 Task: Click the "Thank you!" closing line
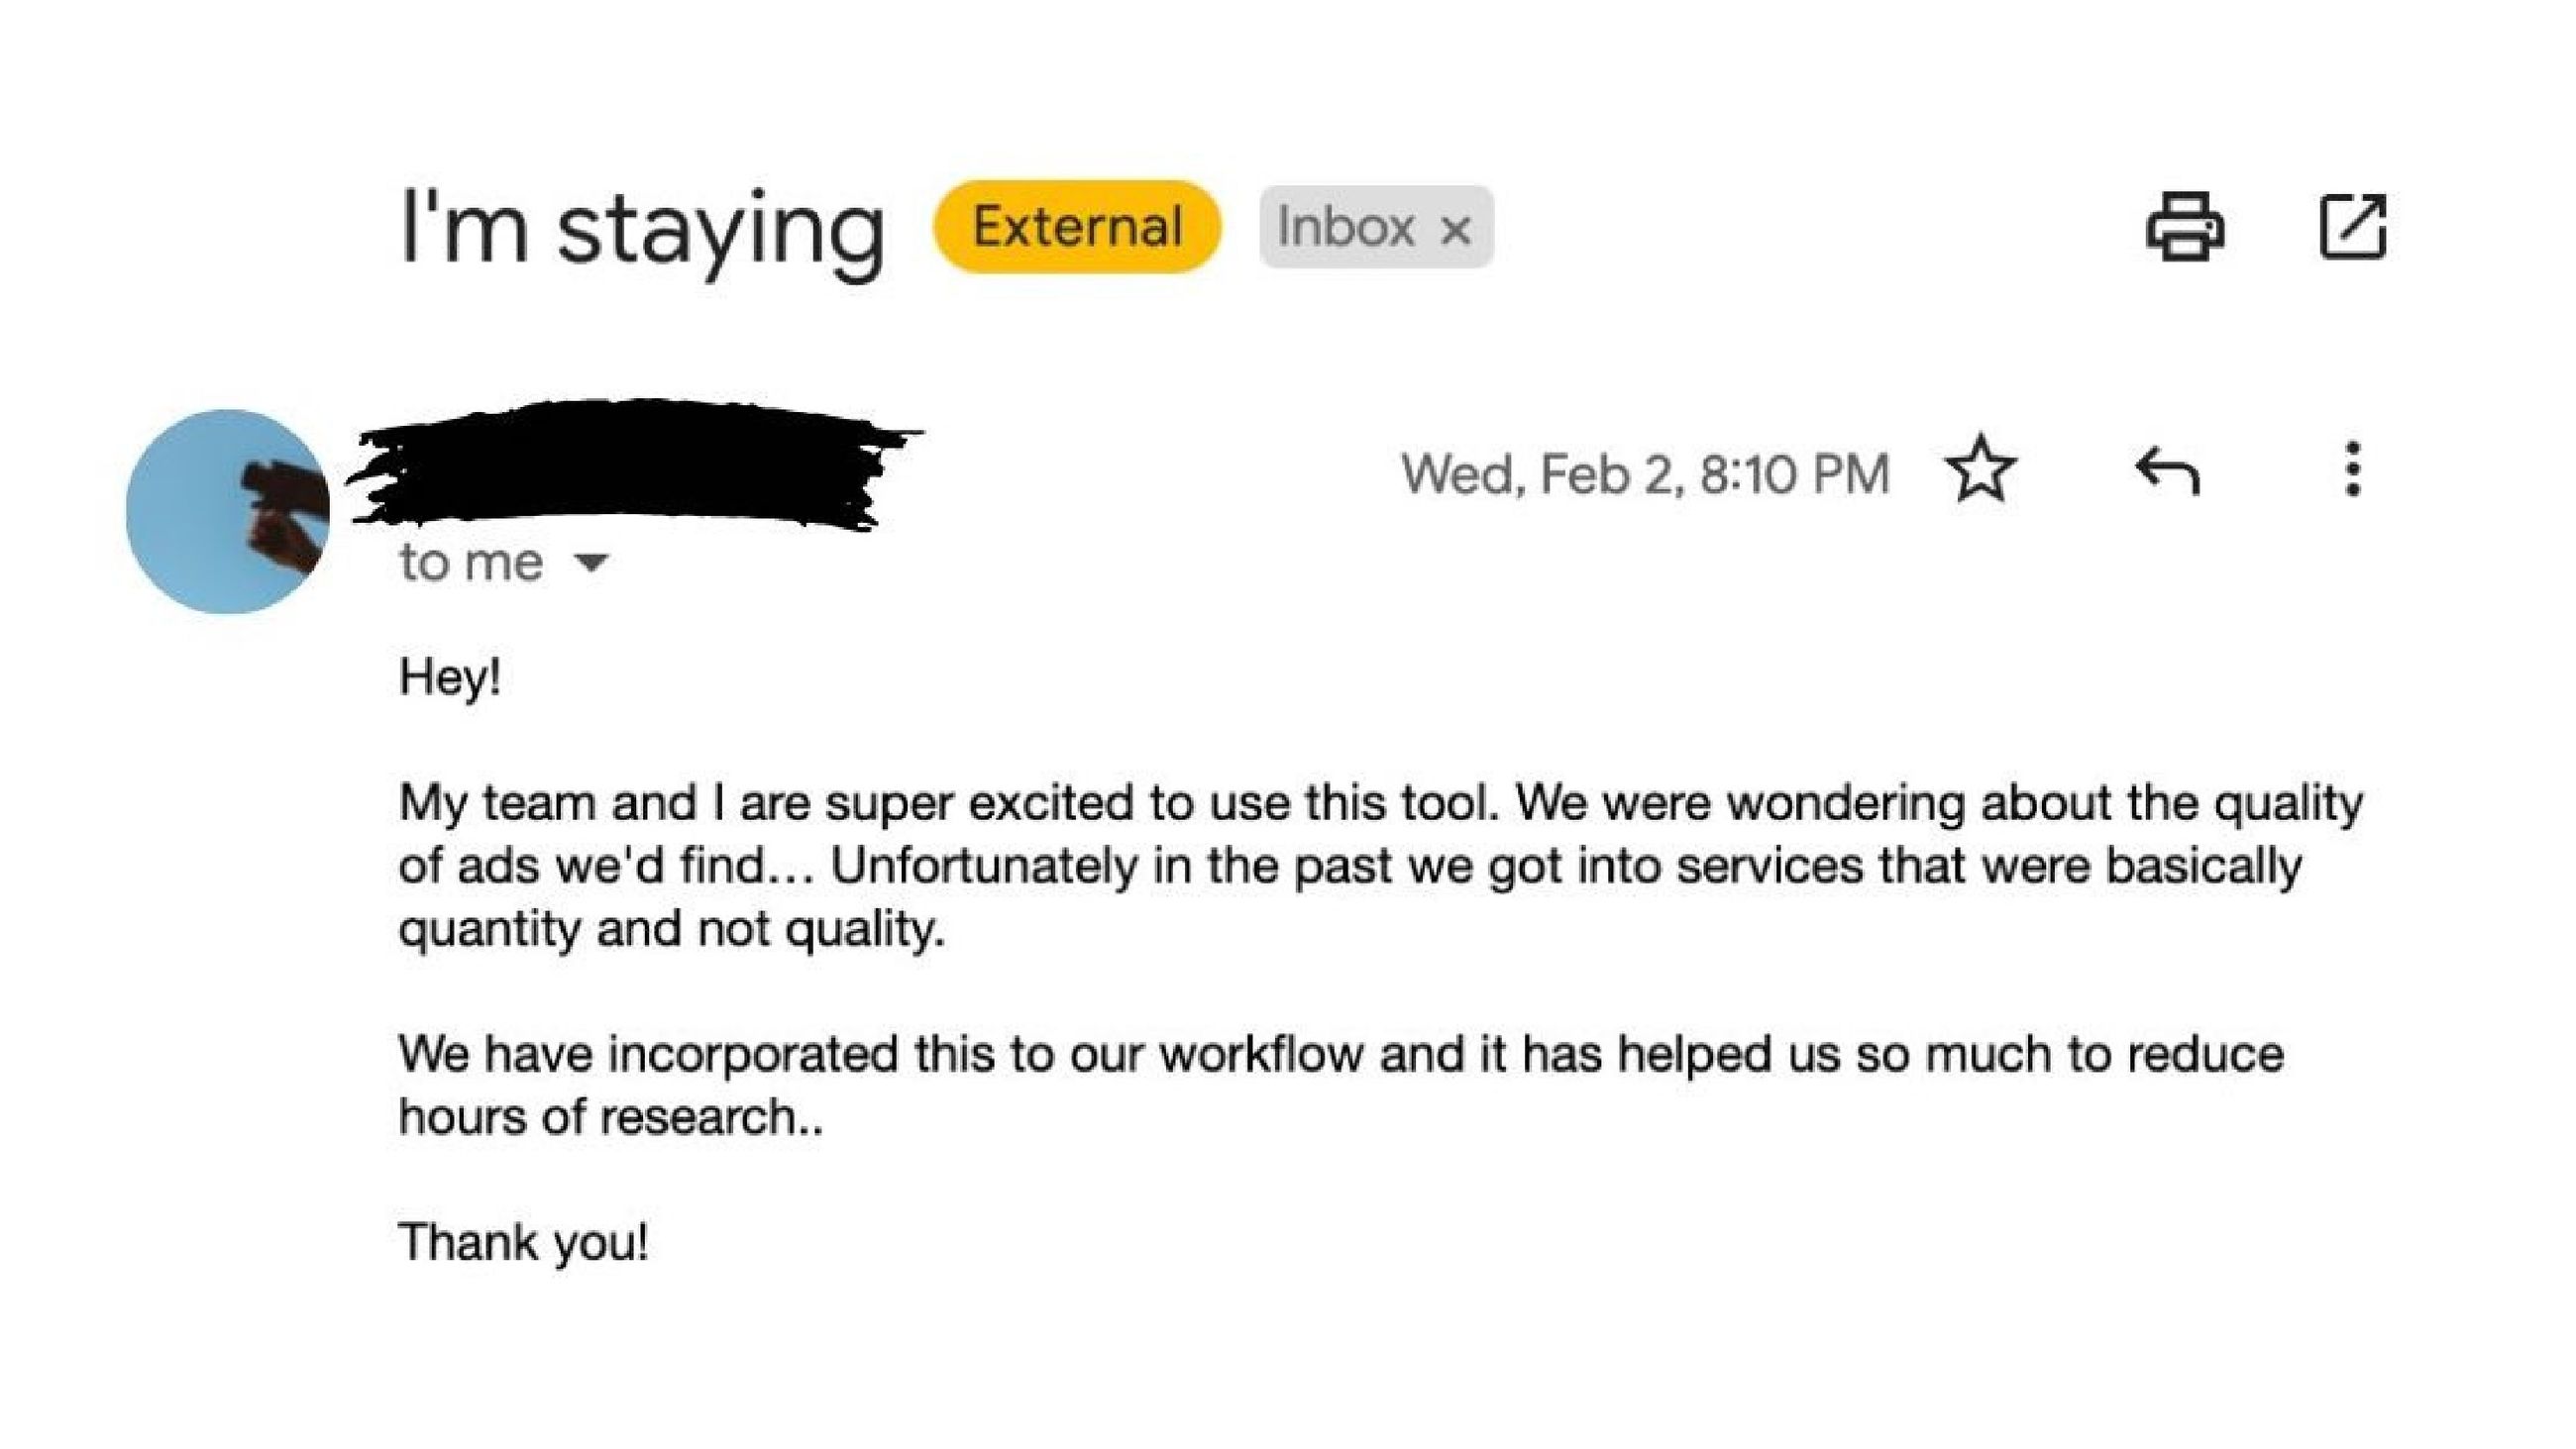point(523,1243)
